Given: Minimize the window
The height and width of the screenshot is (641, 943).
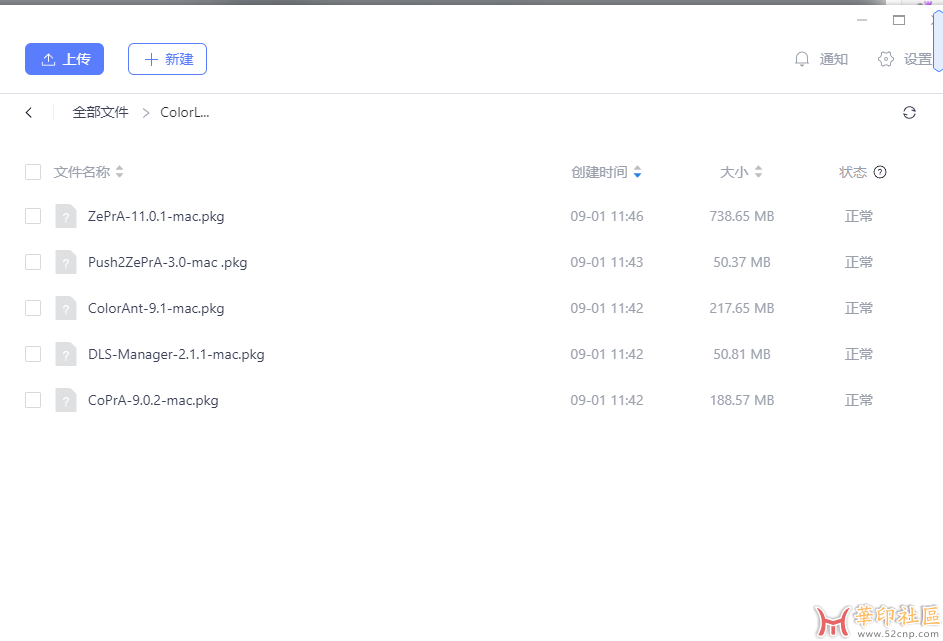Looking at the screenshot, I should 862,20.
